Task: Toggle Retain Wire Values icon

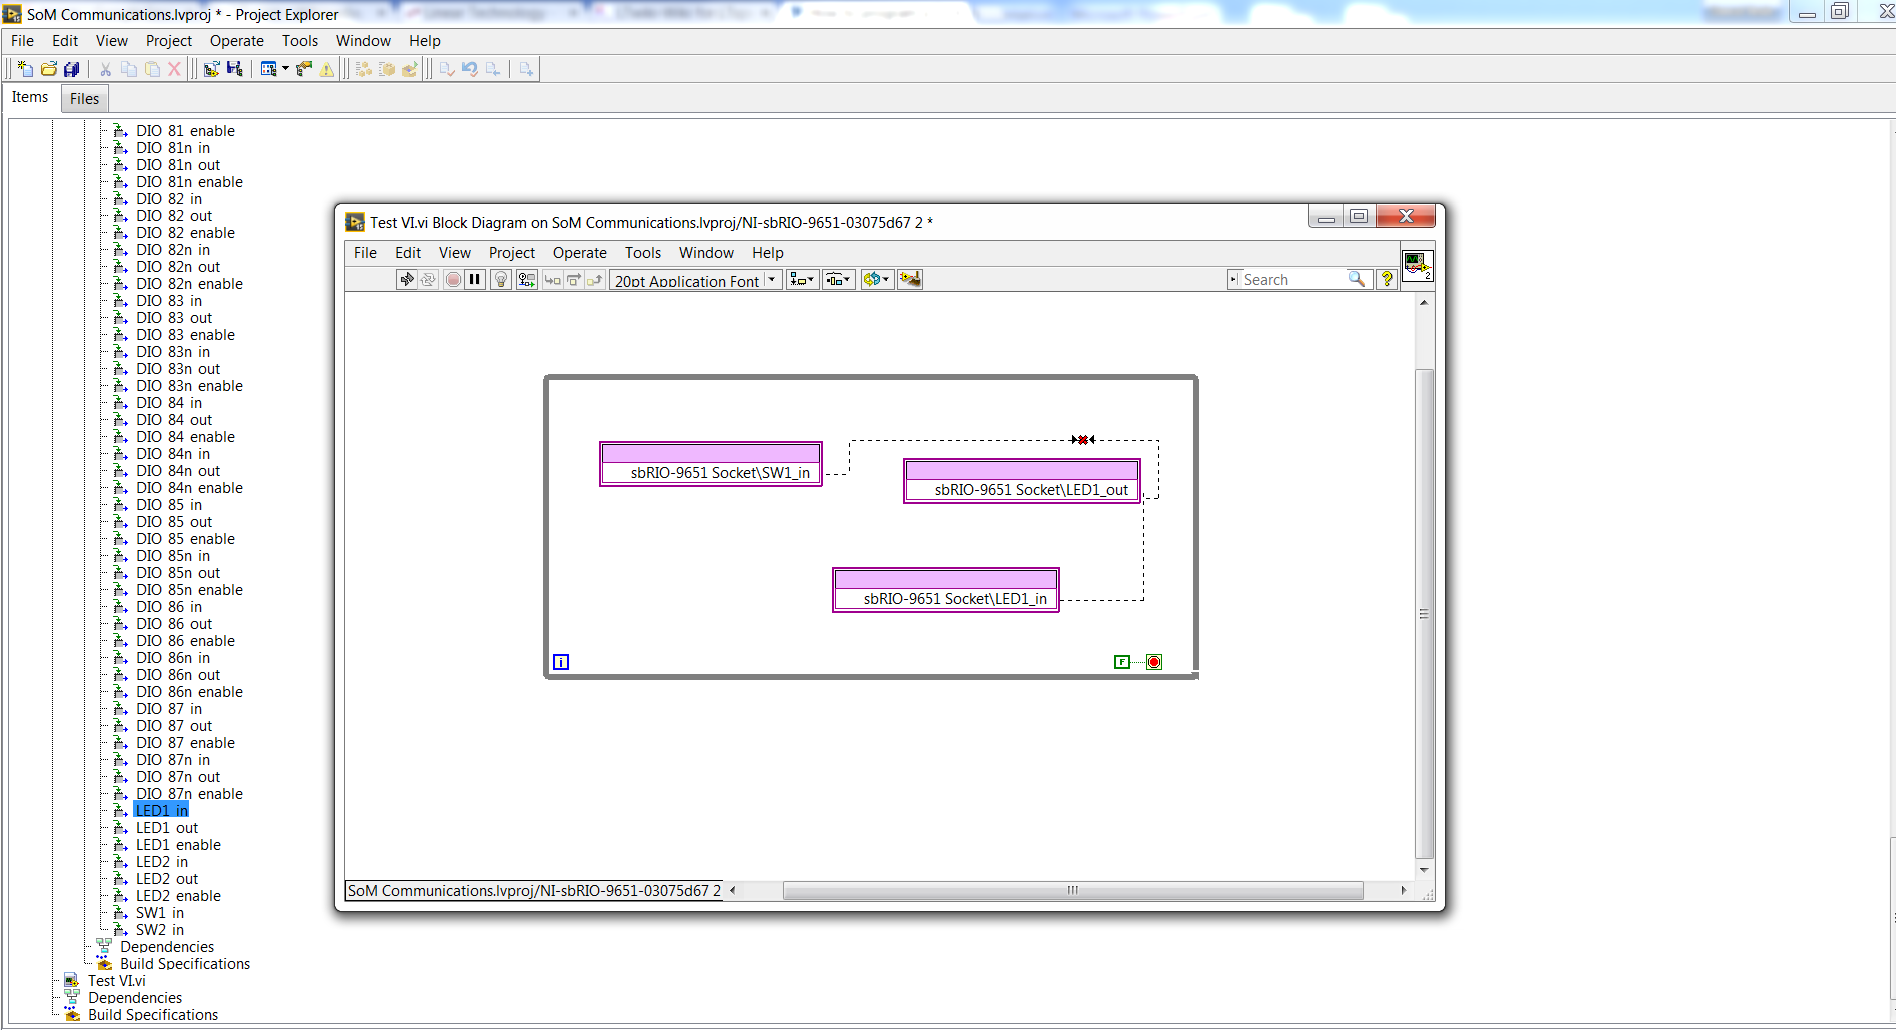Action: click(x=526, y=280)
